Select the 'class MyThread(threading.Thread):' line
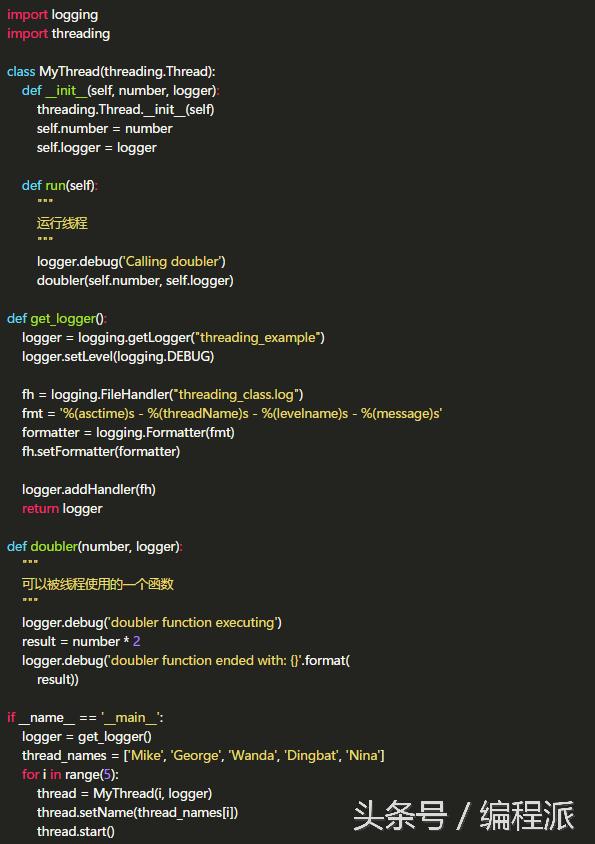 tap(111, 72)
